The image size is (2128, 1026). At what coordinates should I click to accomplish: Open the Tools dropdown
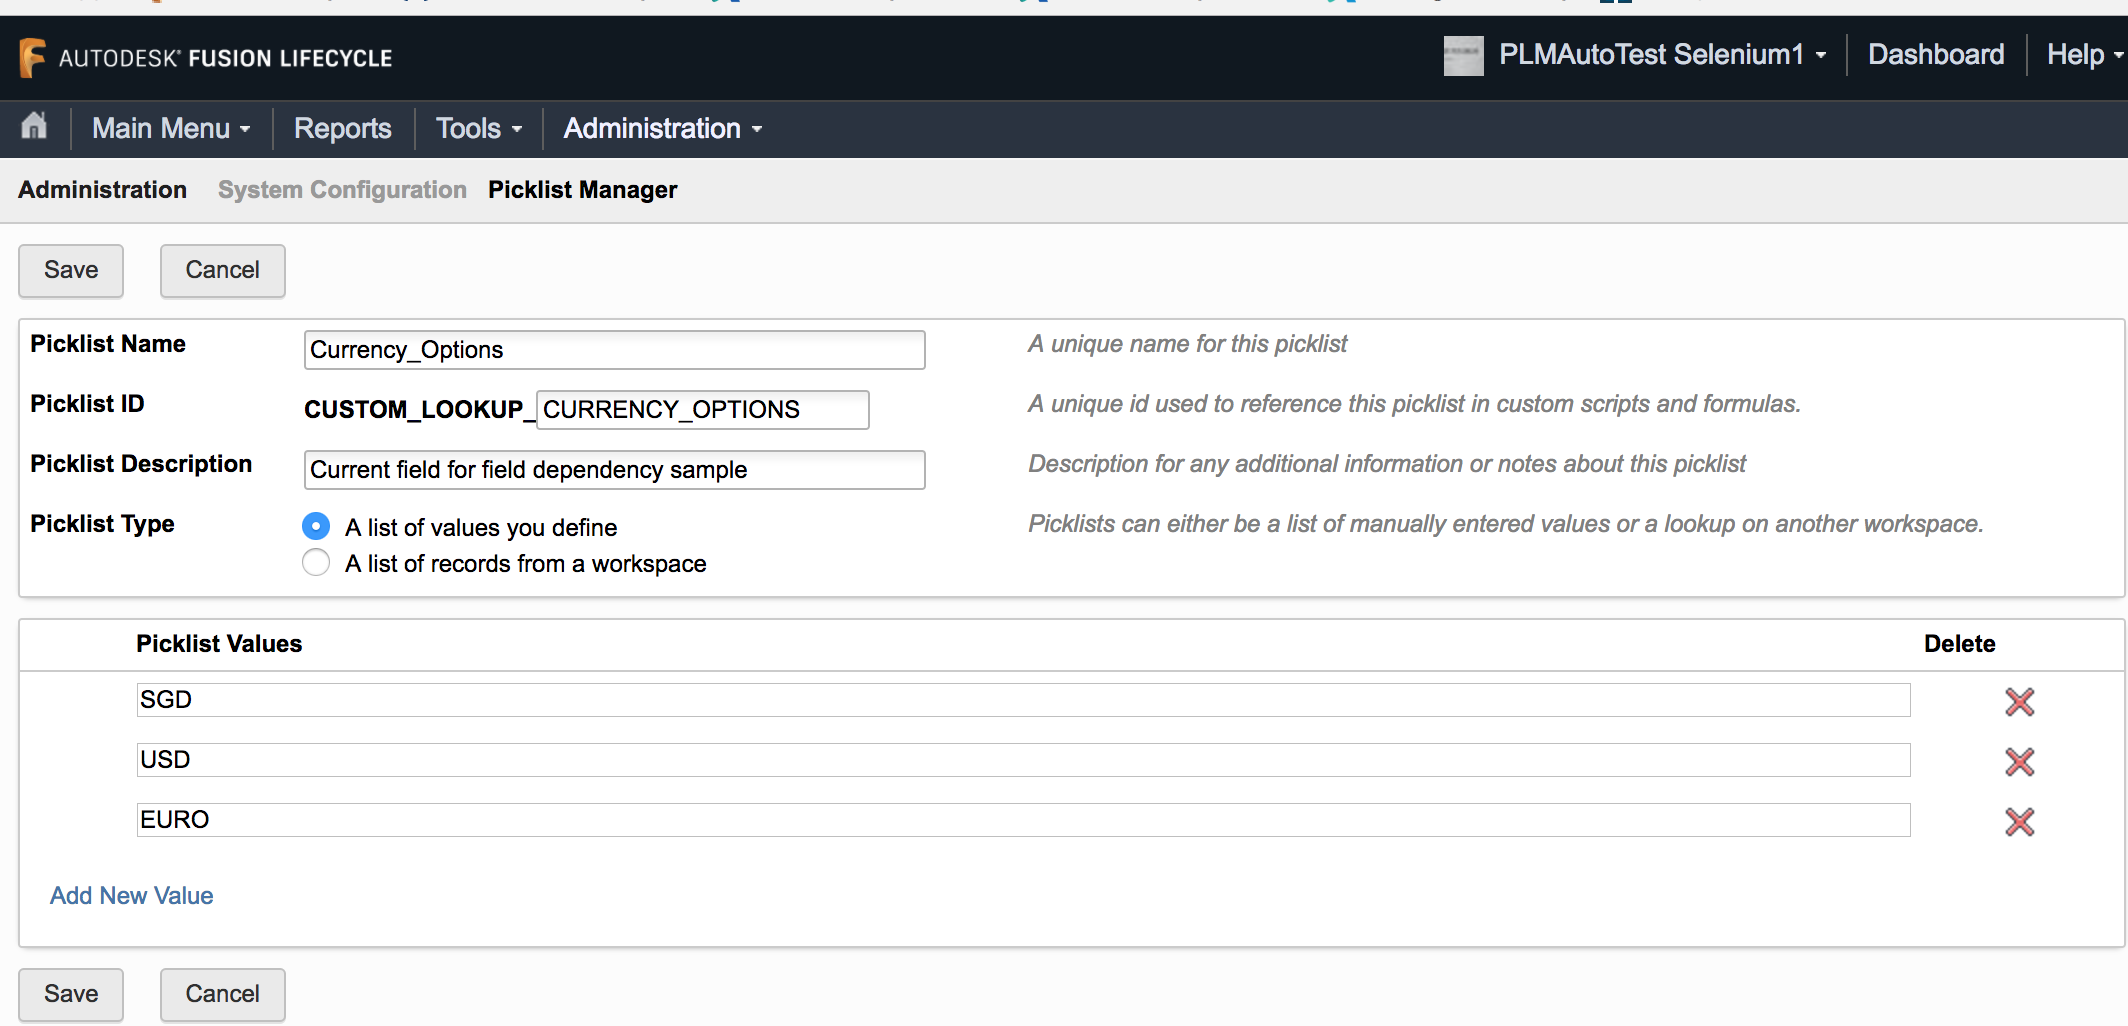477,128
